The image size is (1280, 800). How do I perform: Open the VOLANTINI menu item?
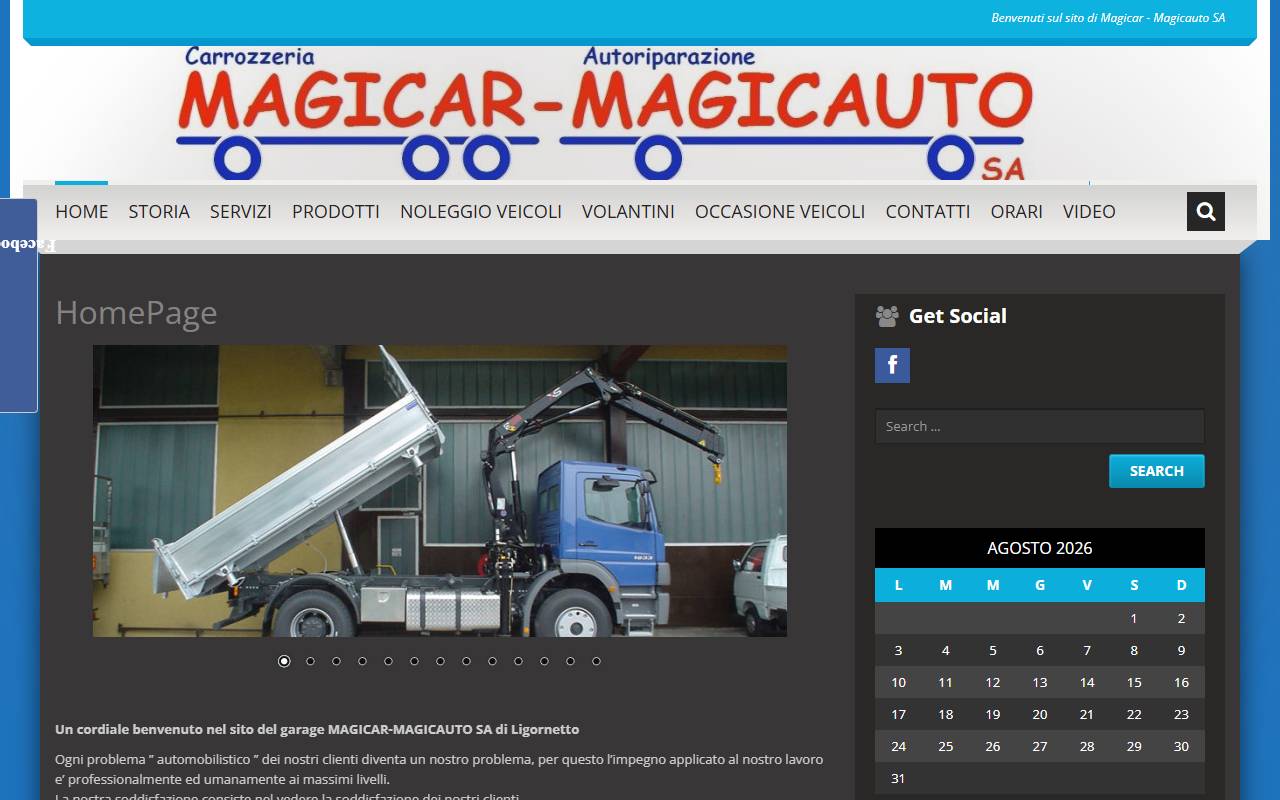628,211
